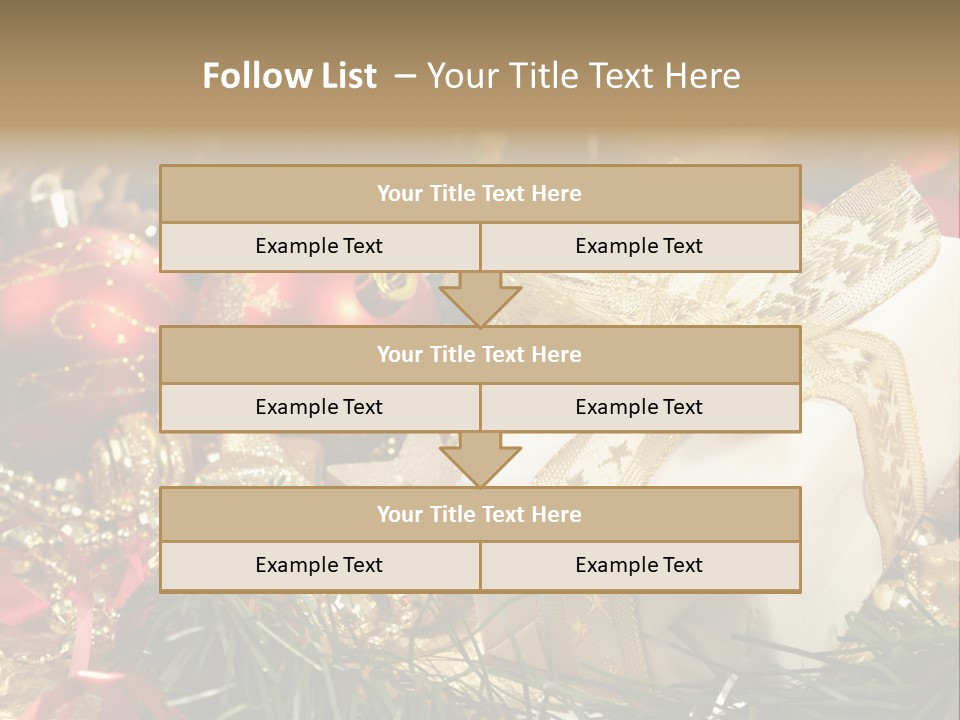The width and height of the screenshot is (960, 720).
Task: Click the brown title banner's empty left area
Action: [90, 76]
